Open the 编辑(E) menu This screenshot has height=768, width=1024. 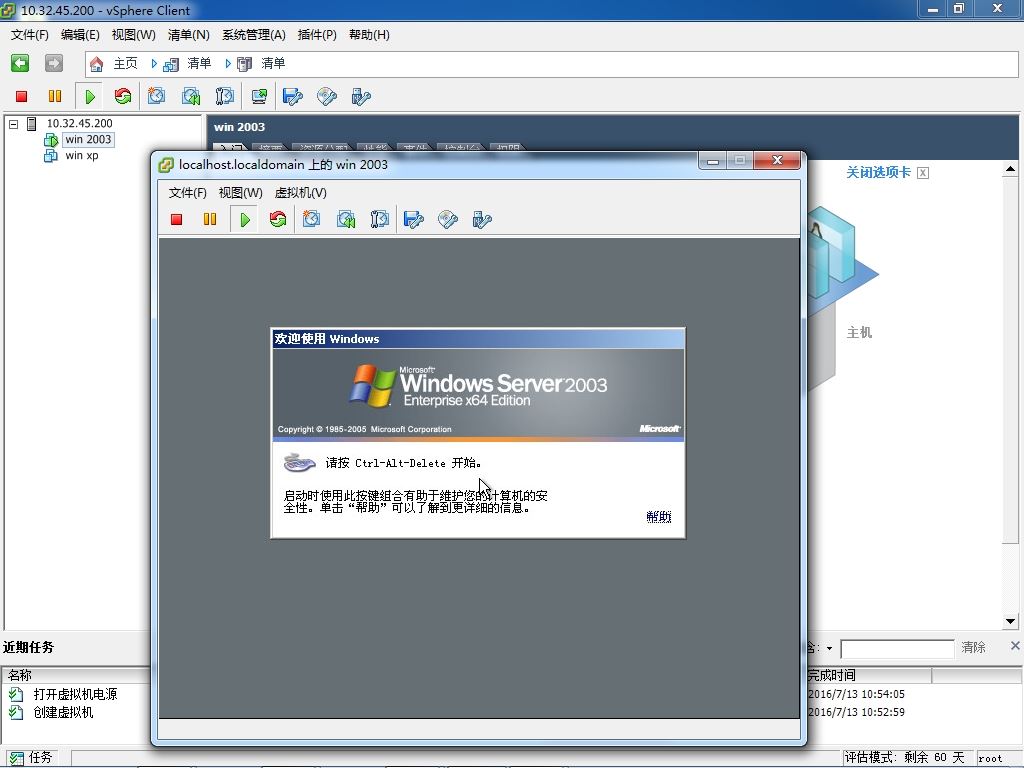(x=80, y=35)
